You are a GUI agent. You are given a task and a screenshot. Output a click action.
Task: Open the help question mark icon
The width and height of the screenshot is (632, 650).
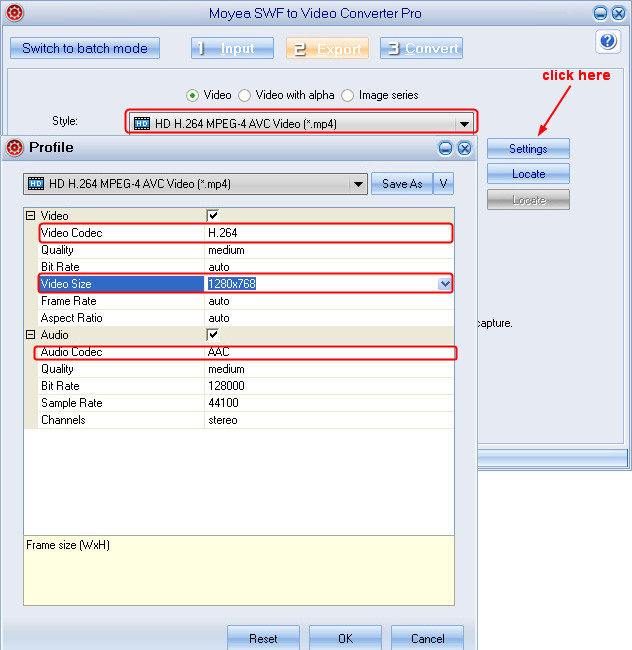[608, 41]
